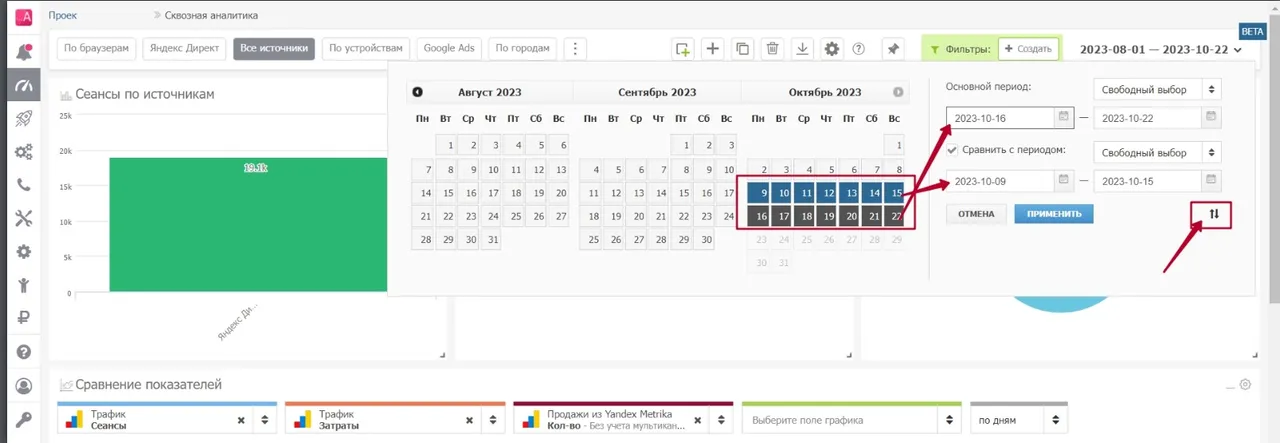The height and width of the screenshot is (443, 1280).
Task: Expand the date range 2023-08-01 — 2023-10-22 selector
Action: click(x=1161, y=49)
